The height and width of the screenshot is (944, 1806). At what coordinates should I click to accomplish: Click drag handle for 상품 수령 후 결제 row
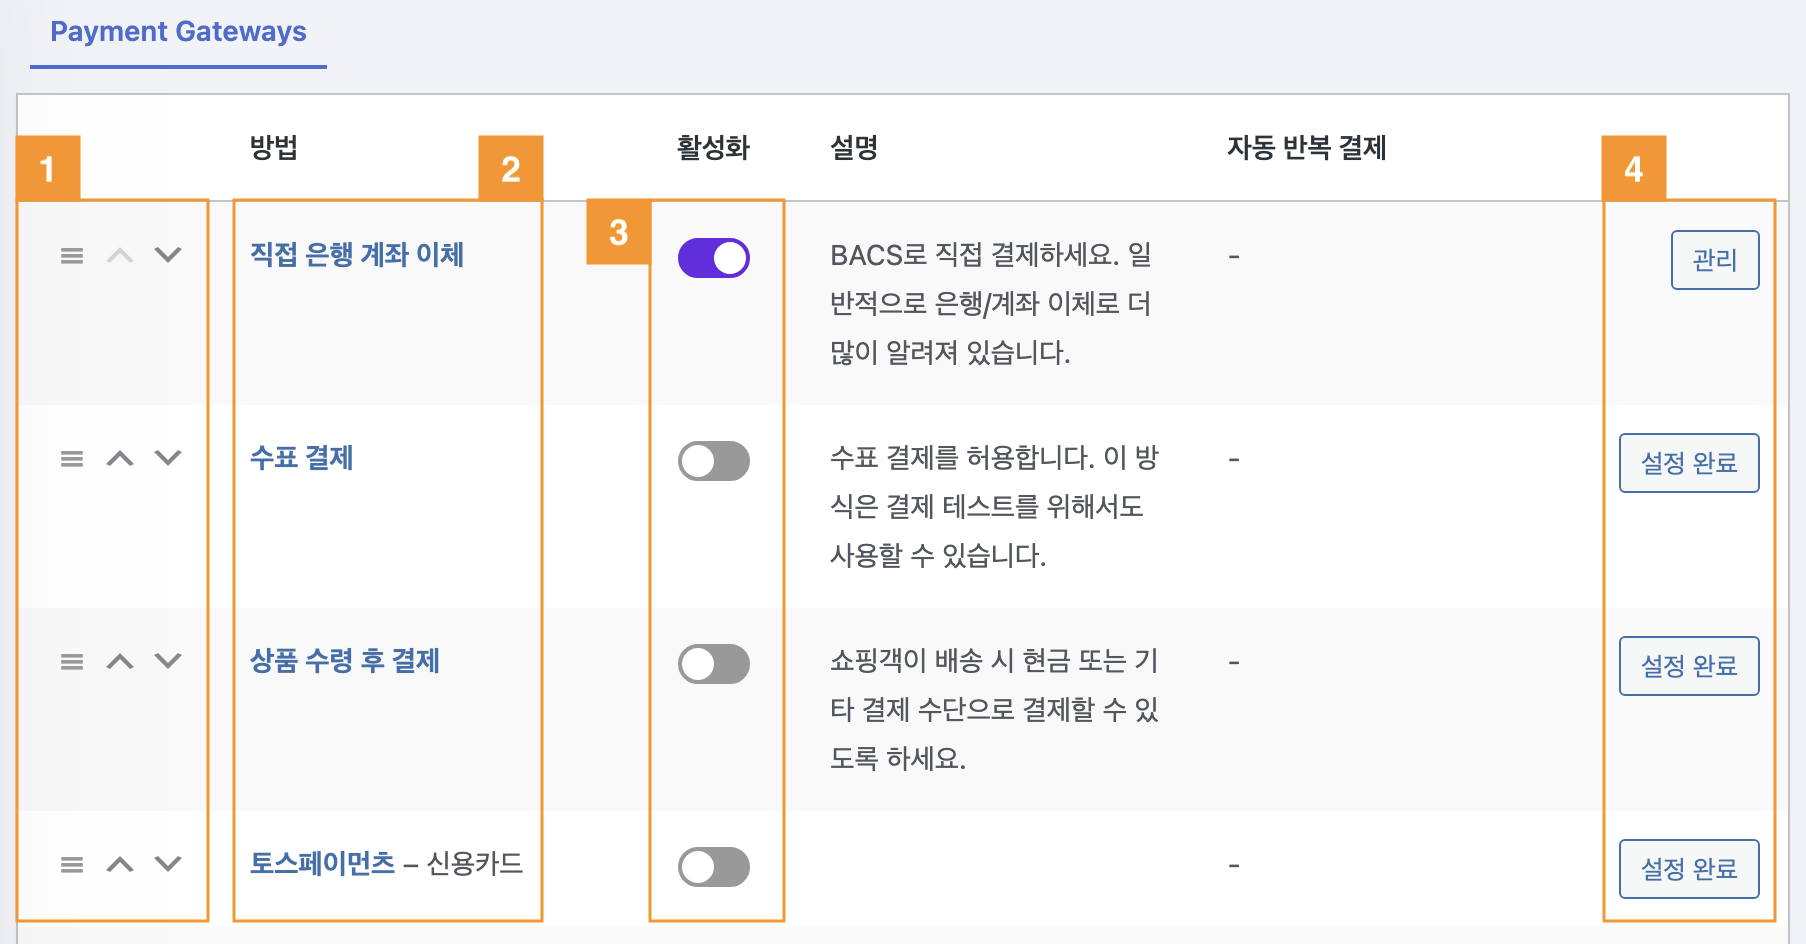coord(72,662)
